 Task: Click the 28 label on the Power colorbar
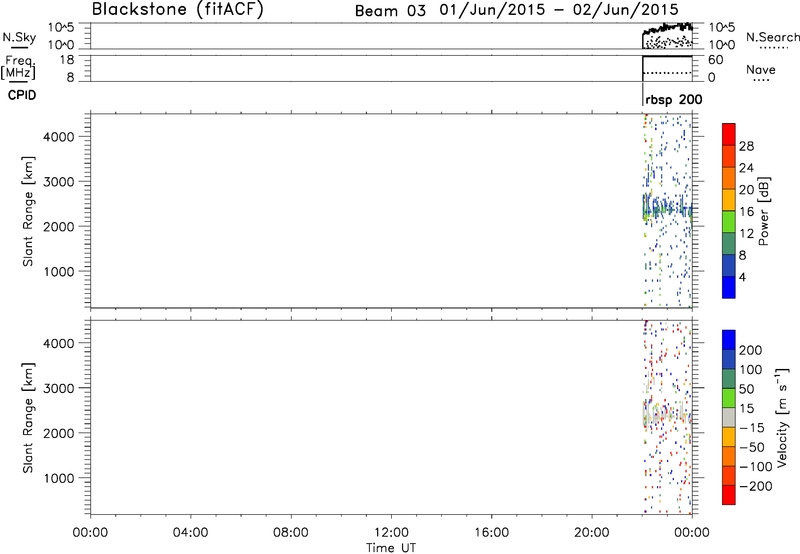pyautogui.click(x=746, y=146)
